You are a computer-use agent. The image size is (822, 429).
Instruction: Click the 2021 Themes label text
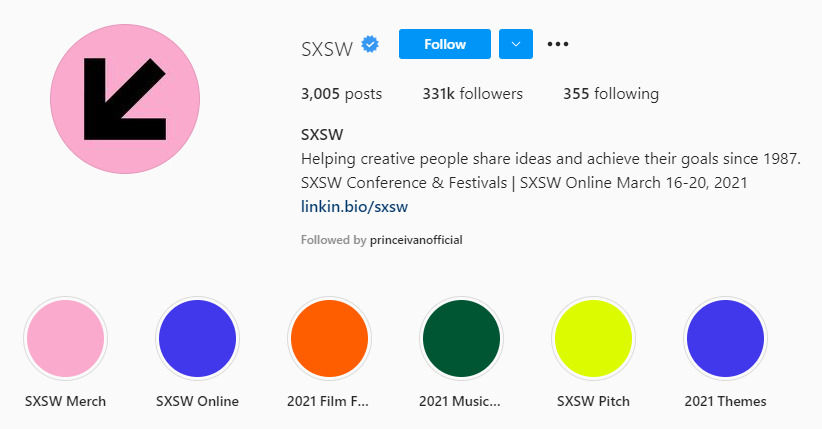pyautogui.click(x=726, y=401)
